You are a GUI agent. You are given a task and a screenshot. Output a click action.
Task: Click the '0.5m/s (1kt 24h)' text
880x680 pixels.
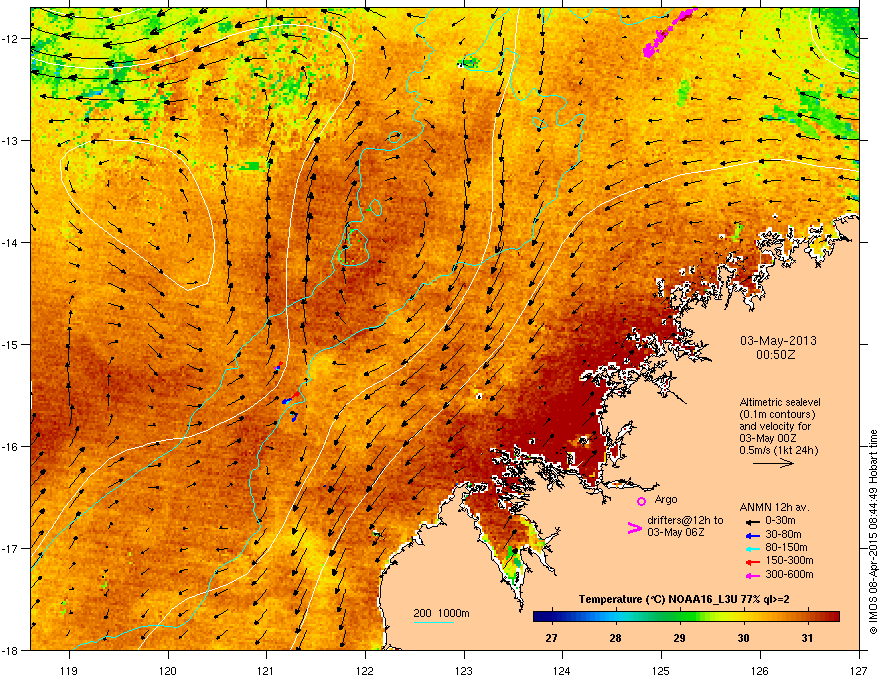(x=778, y=451)
